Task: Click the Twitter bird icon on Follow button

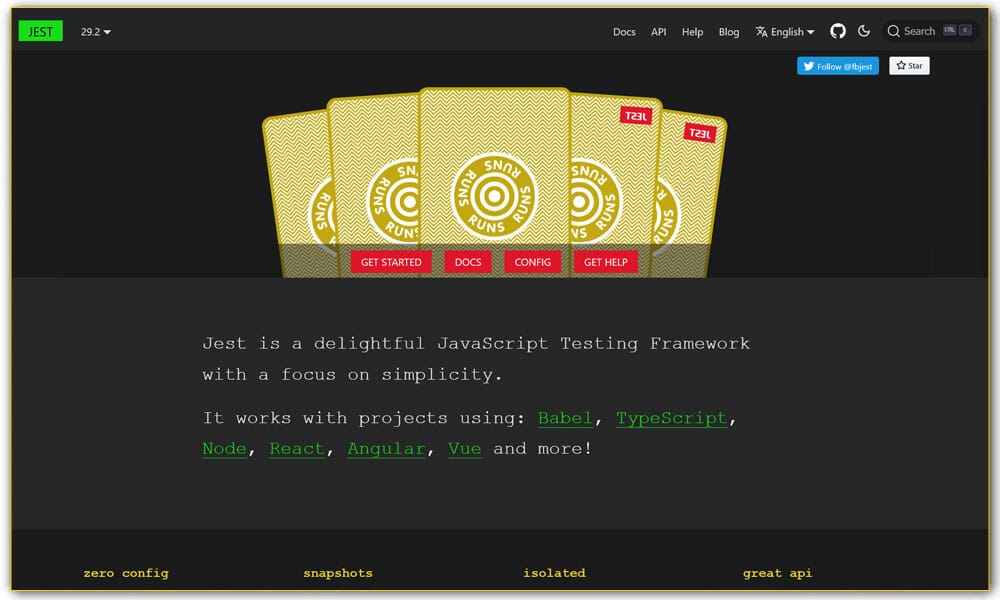Action: pyautogui.click(x=808, y=65)
